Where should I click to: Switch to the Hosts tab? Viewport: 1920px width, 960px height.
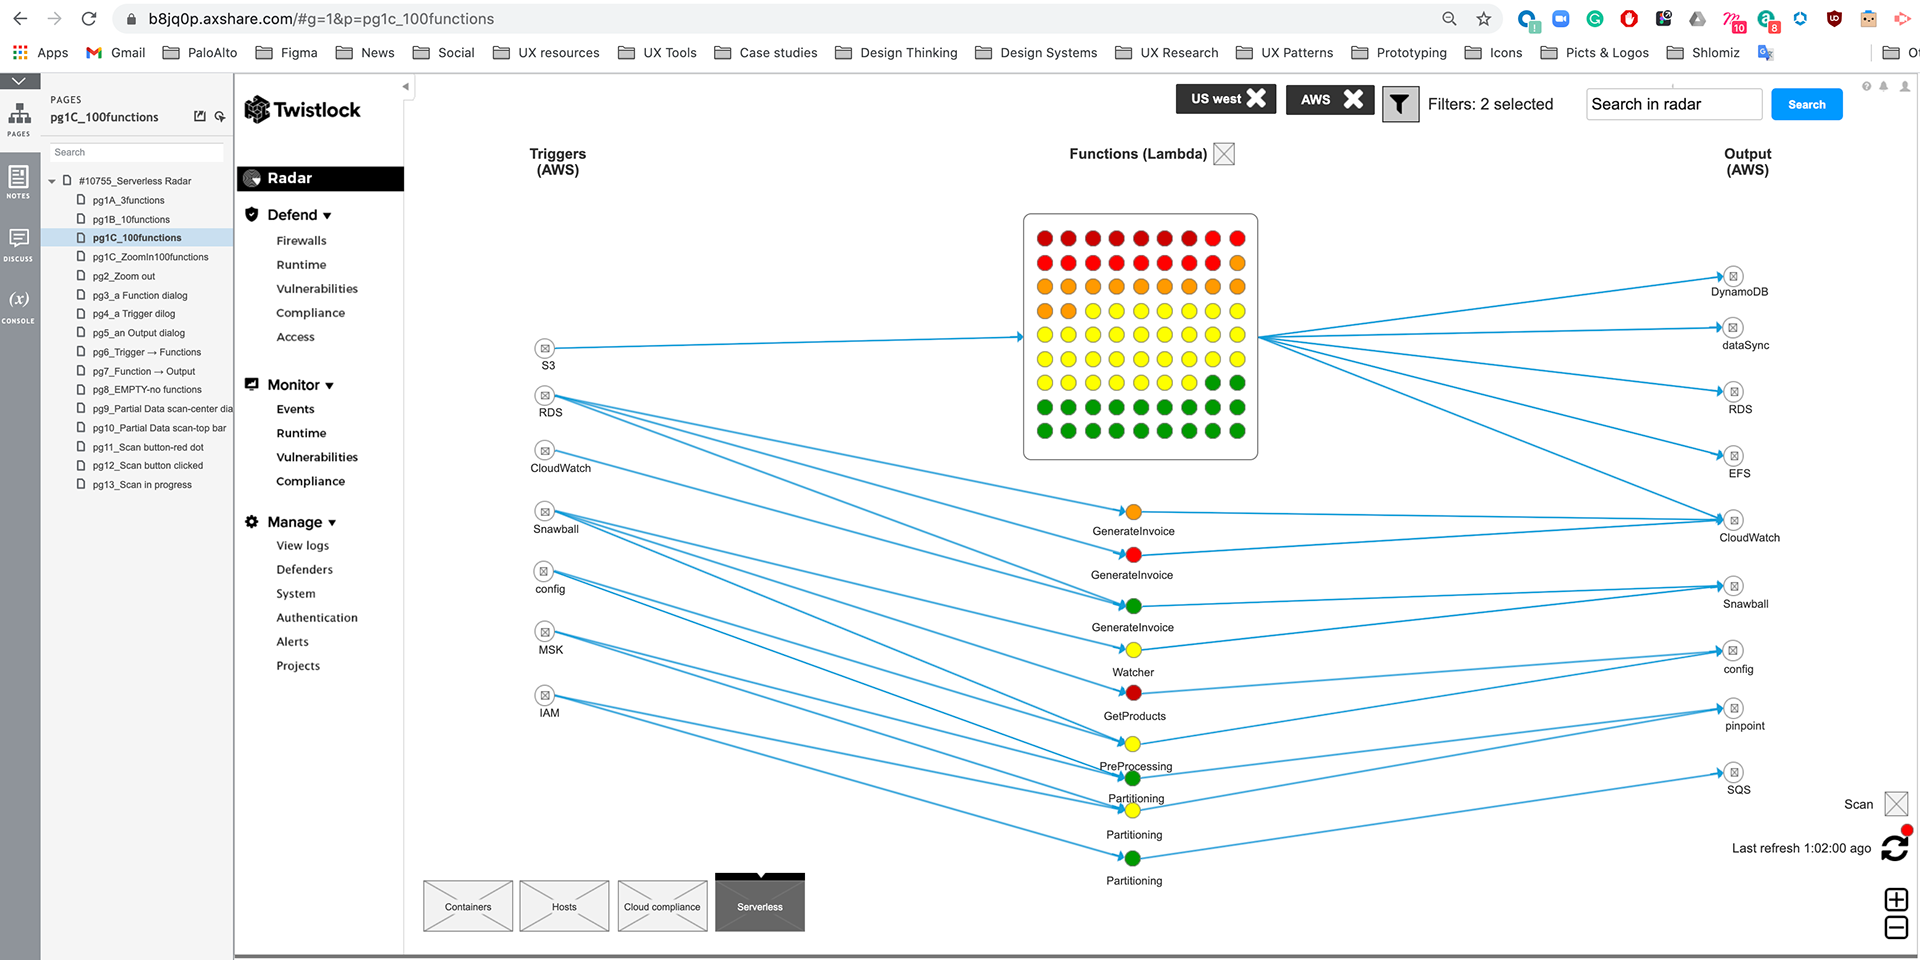click(x=564, y=906)
